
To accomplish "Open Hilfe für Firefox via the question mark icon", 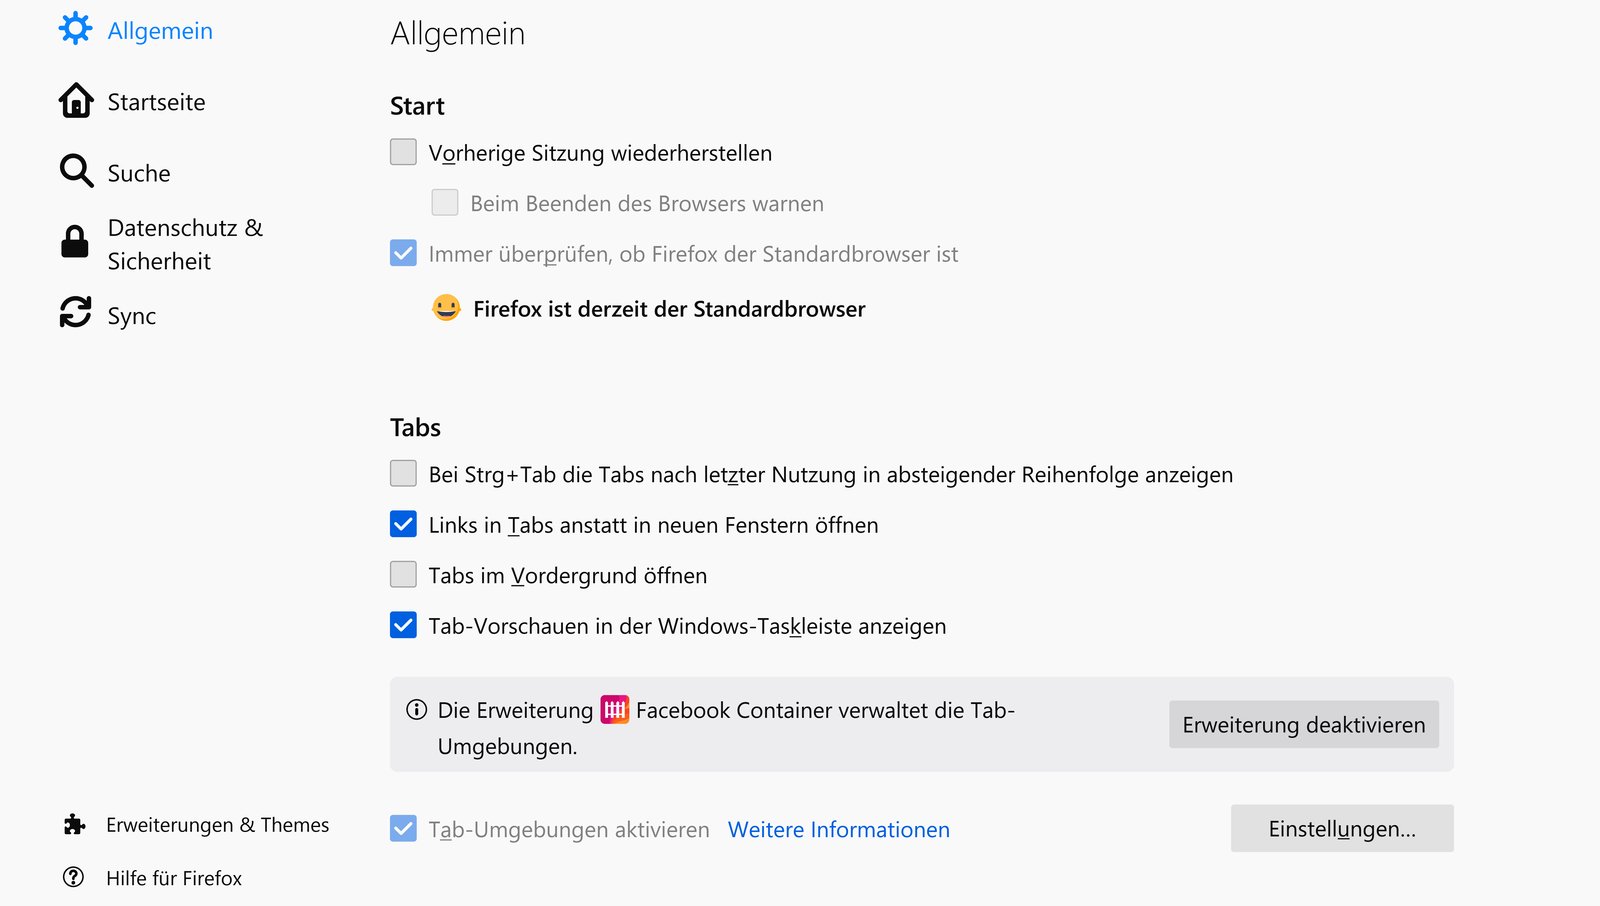I will [x=74, y=878].
